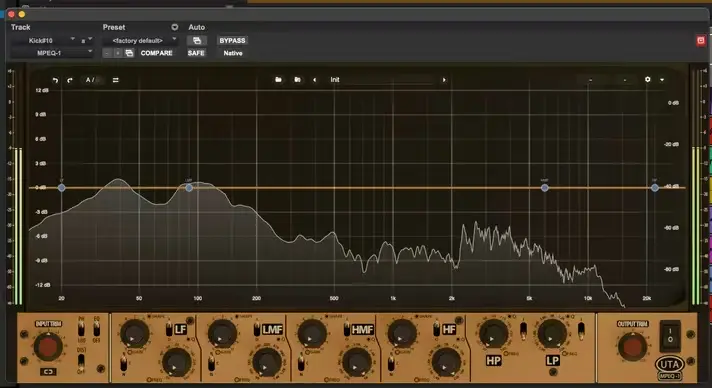Enable automation SAFE mode
Viewport: 712px width, 388px height.
coord(196,53)
